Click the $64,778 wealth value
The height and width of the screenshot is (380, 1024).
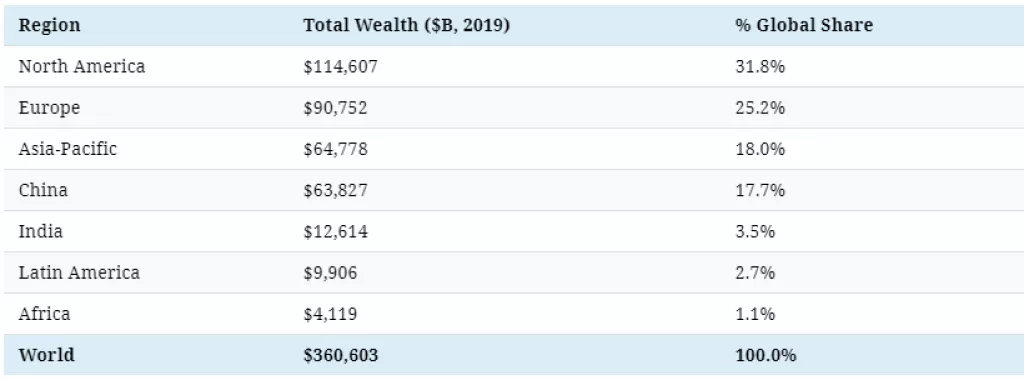335,150
